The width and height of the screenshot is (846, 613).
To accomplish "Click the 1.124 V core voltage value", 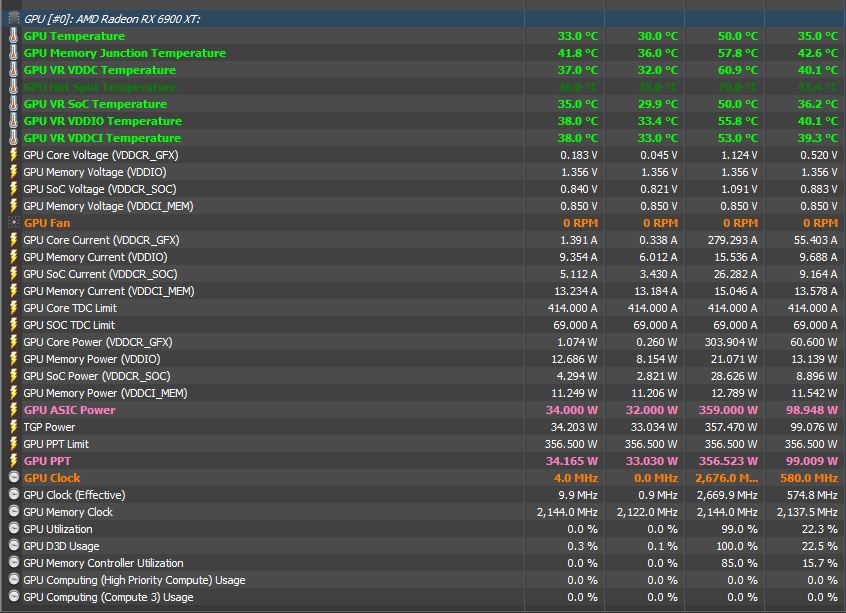I will click(739, 155).
